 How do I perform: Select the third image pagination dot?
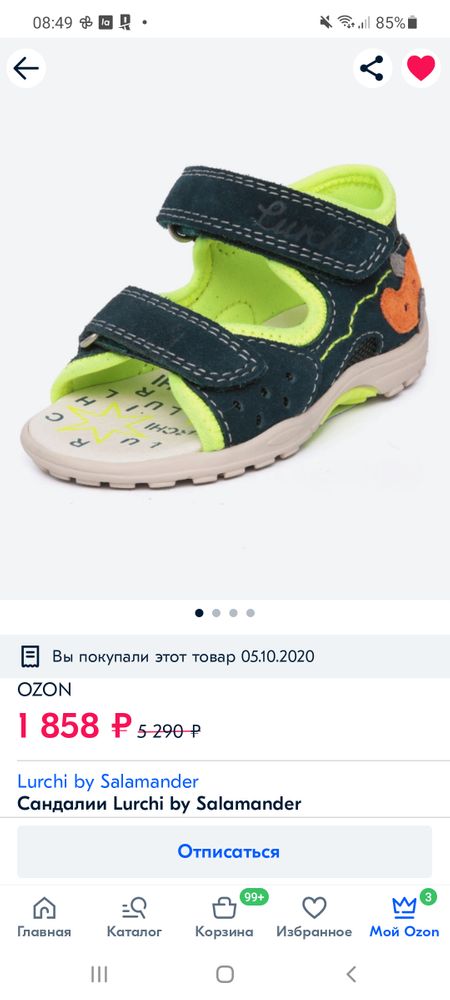[233, 613]
